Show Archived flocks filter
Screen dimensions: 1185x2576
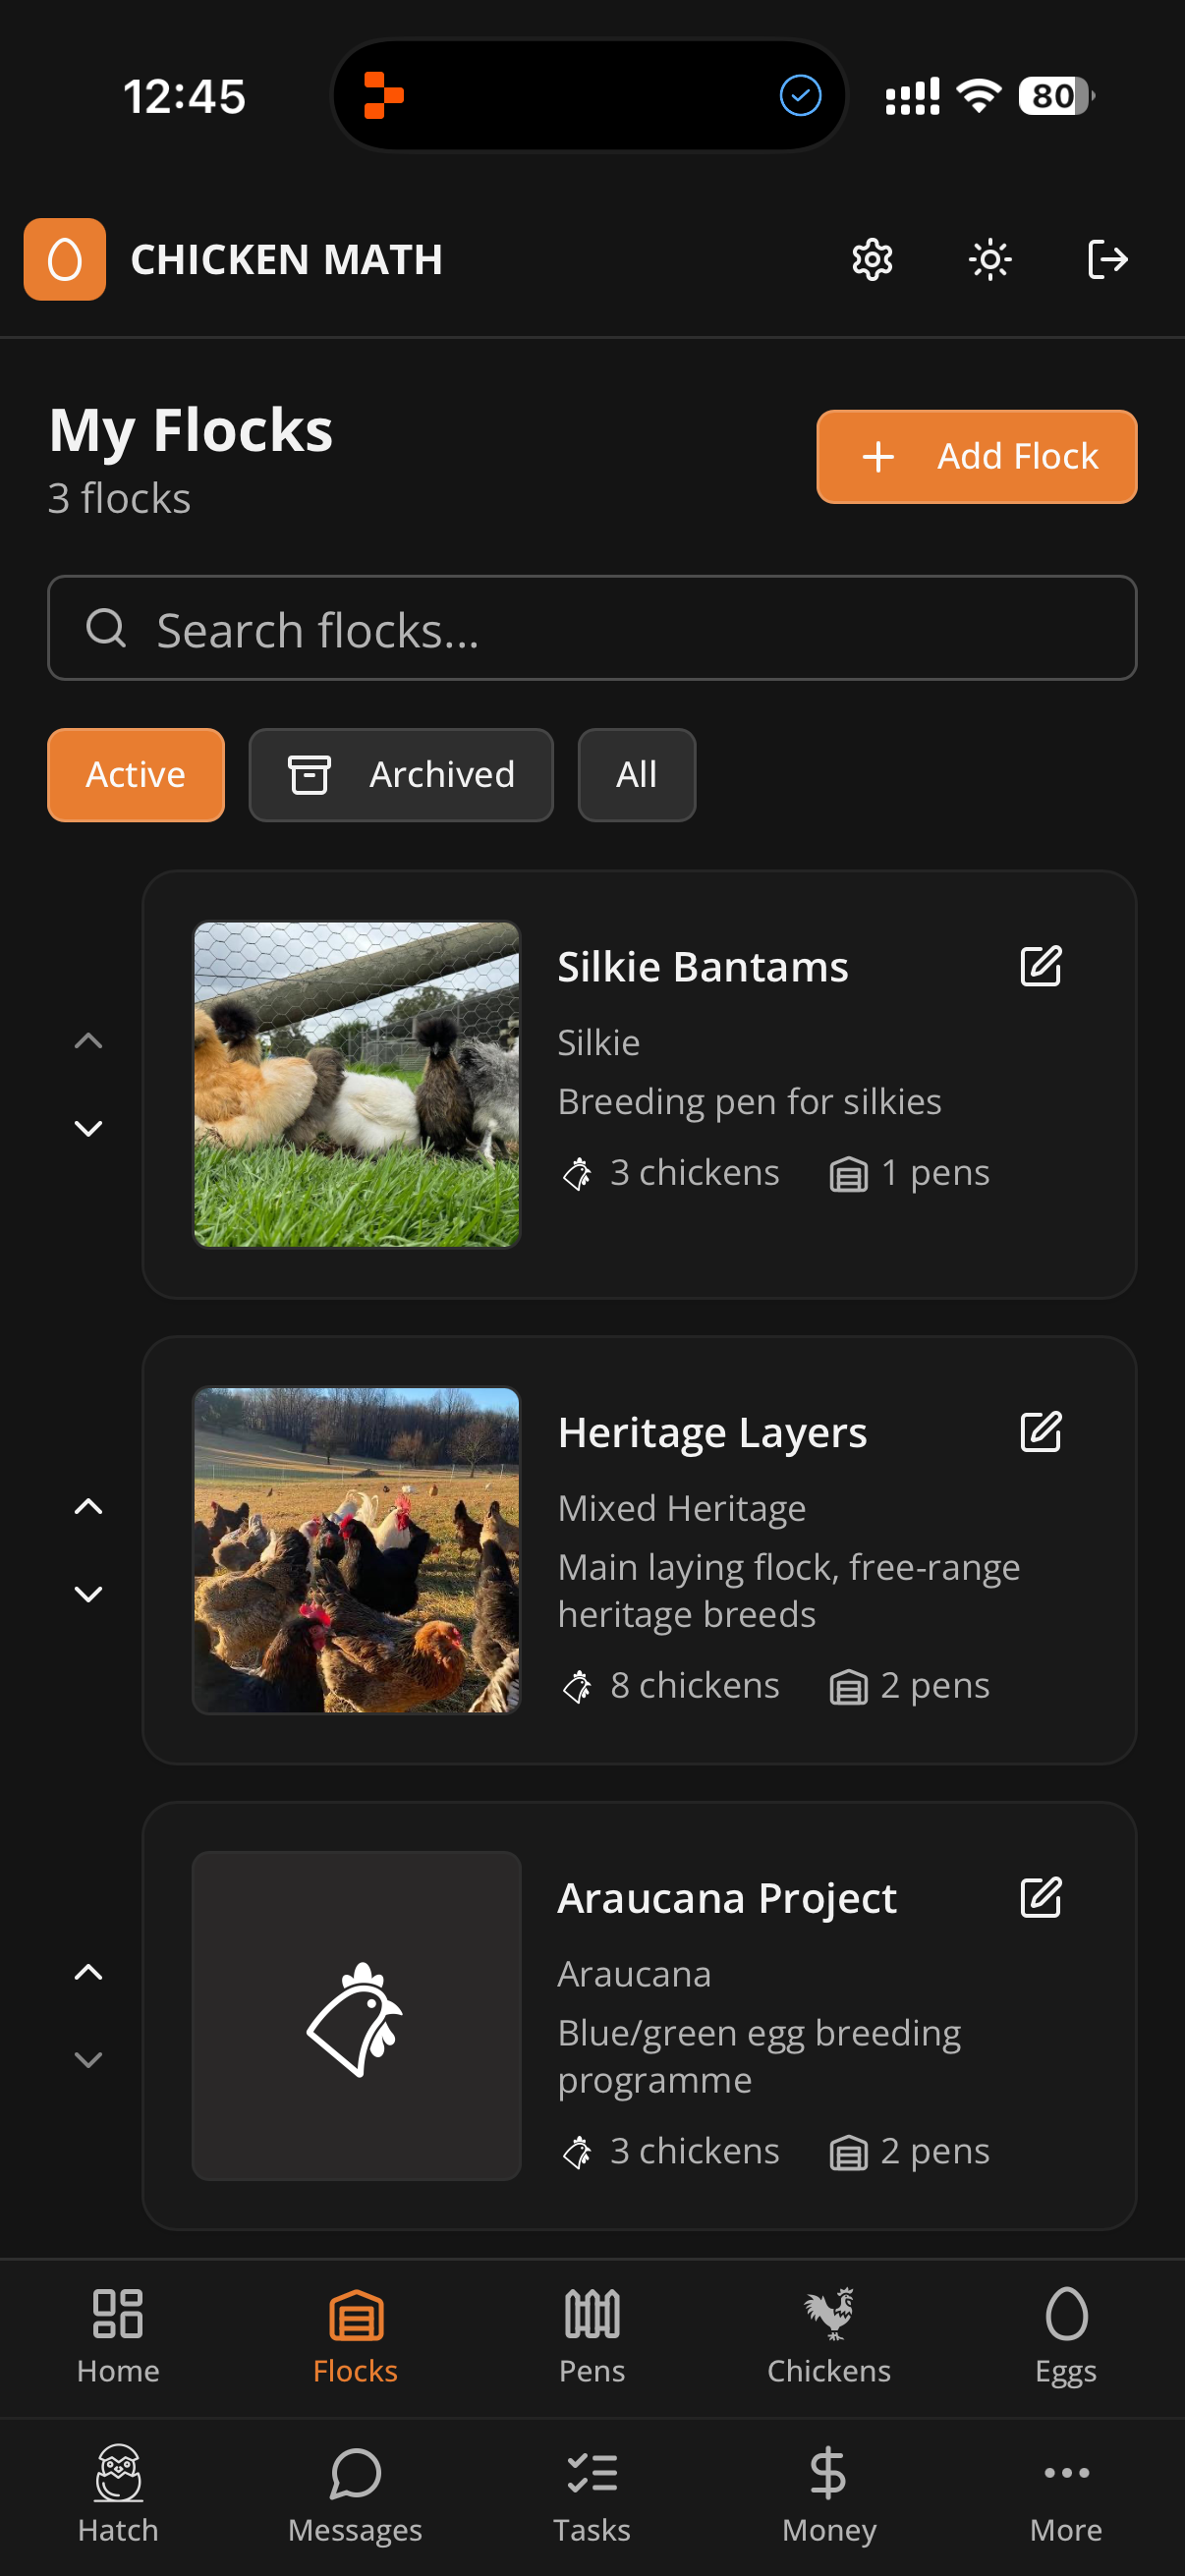[401, 775]
